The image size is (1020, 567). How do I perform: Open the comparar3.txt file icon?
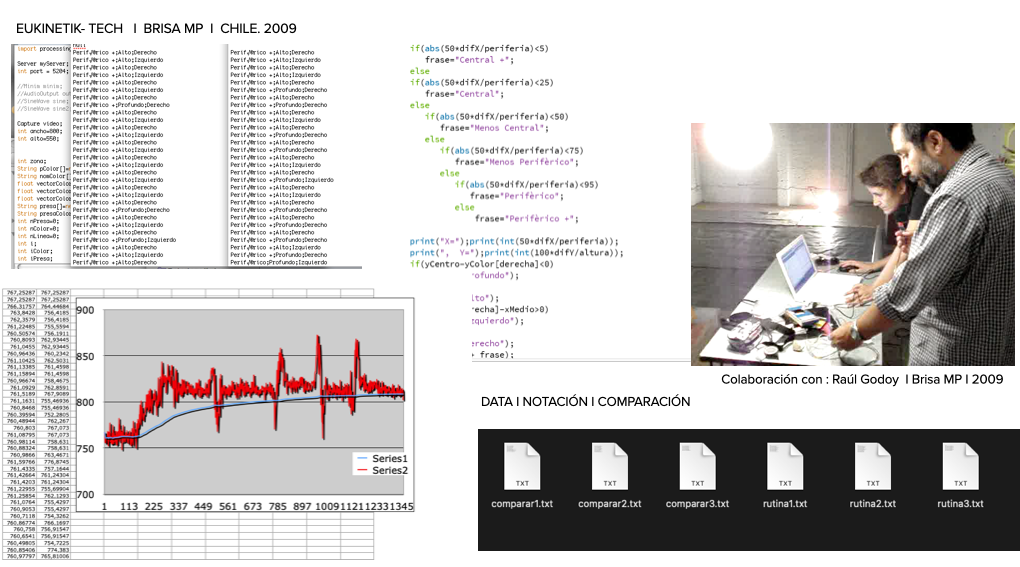tap(697, 465)
